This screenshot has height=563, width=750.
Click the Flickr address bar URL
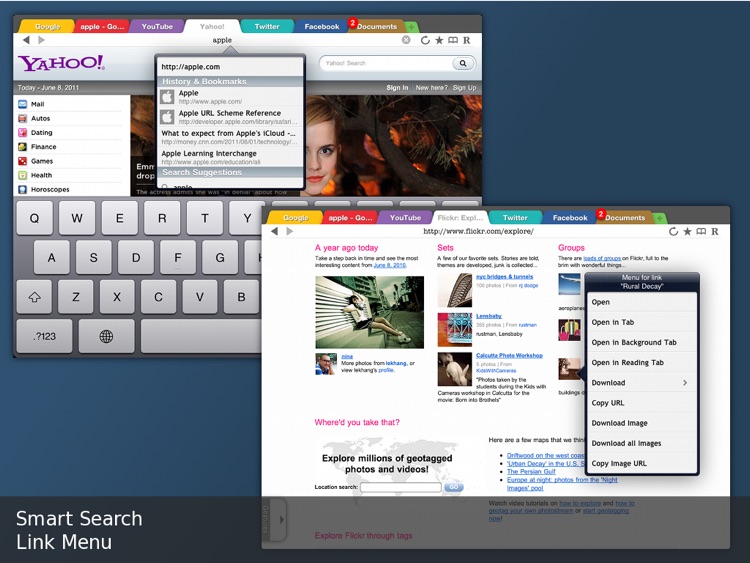coord(478,232)
